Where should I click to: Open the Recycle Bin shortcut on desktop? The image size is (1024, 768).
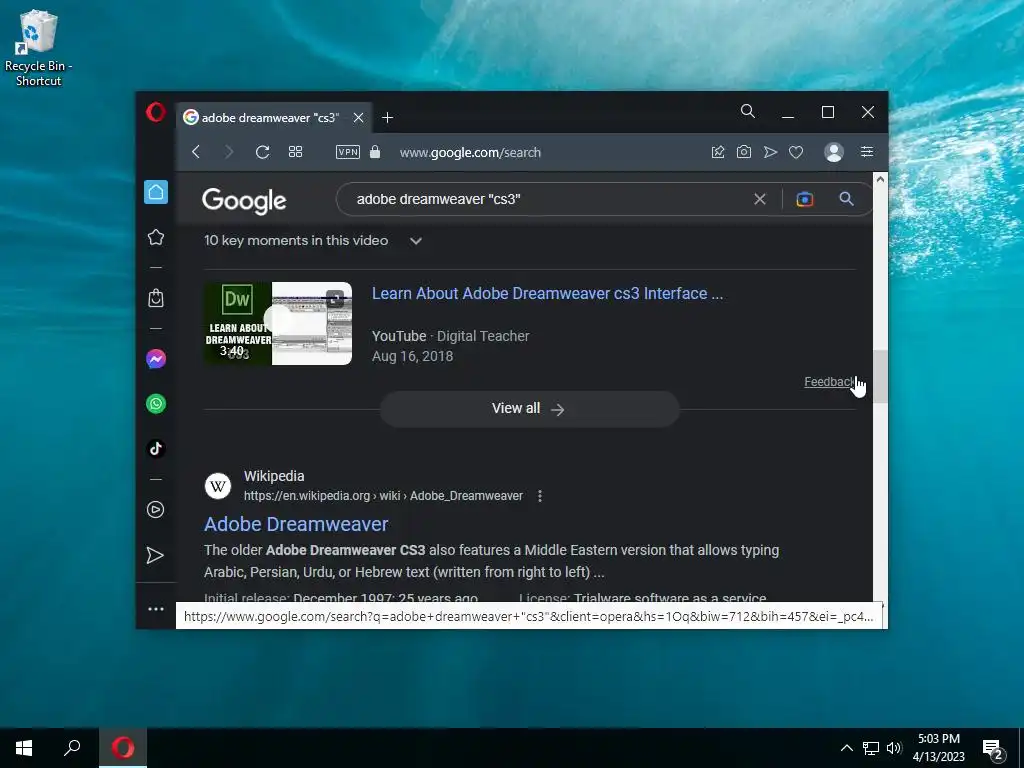39,48
